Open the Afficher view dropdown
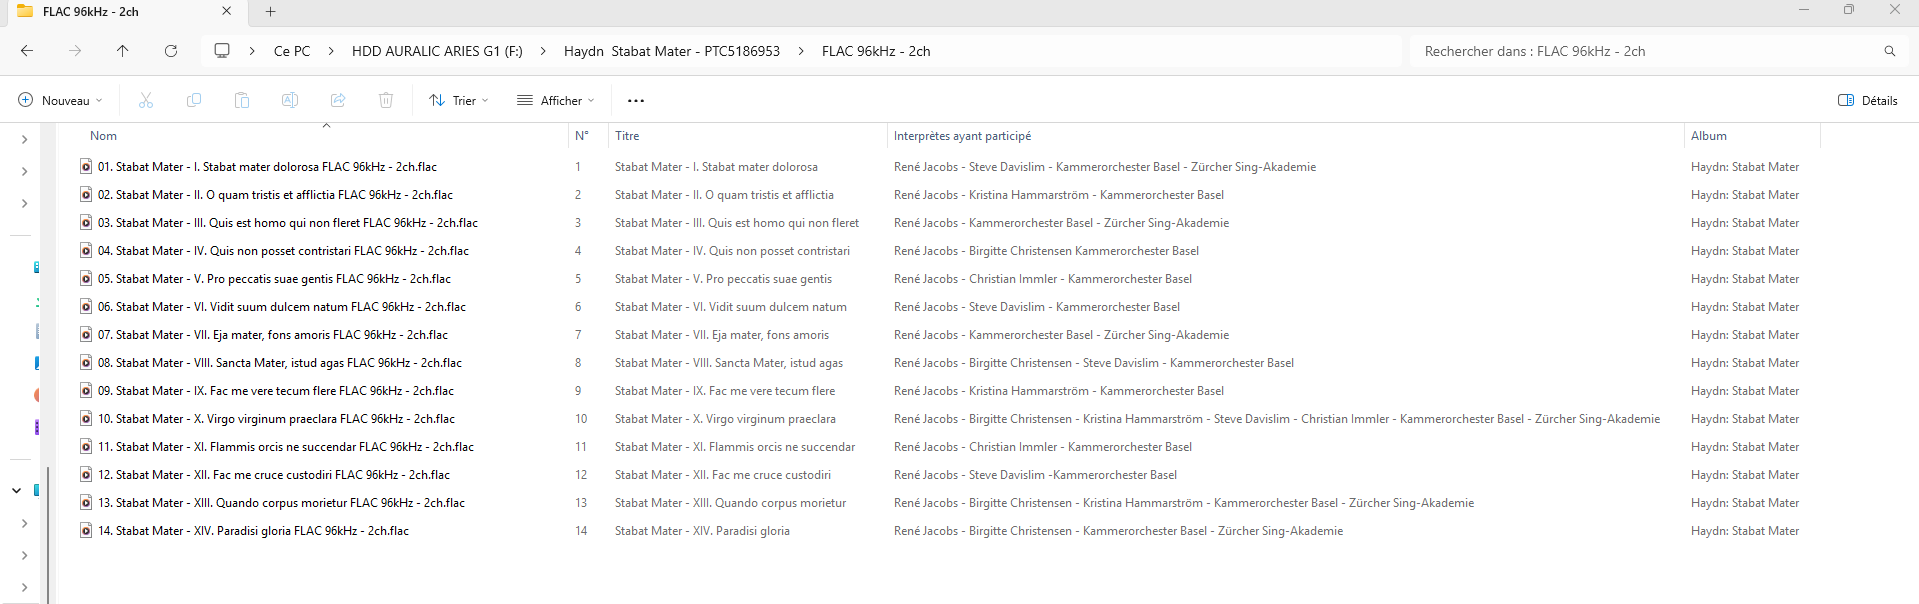This screenshot has width=1919, height=604. [x=556, y=100]
